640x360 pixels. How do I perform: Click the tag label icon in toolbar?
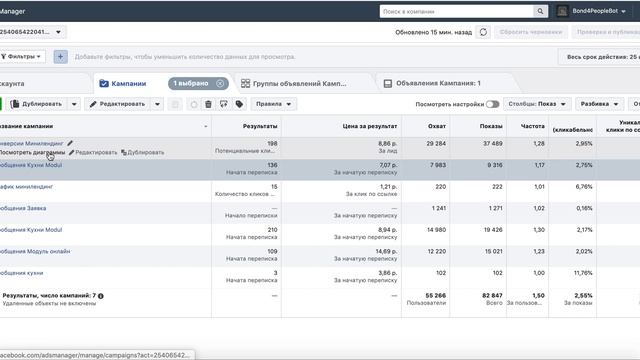239,104
